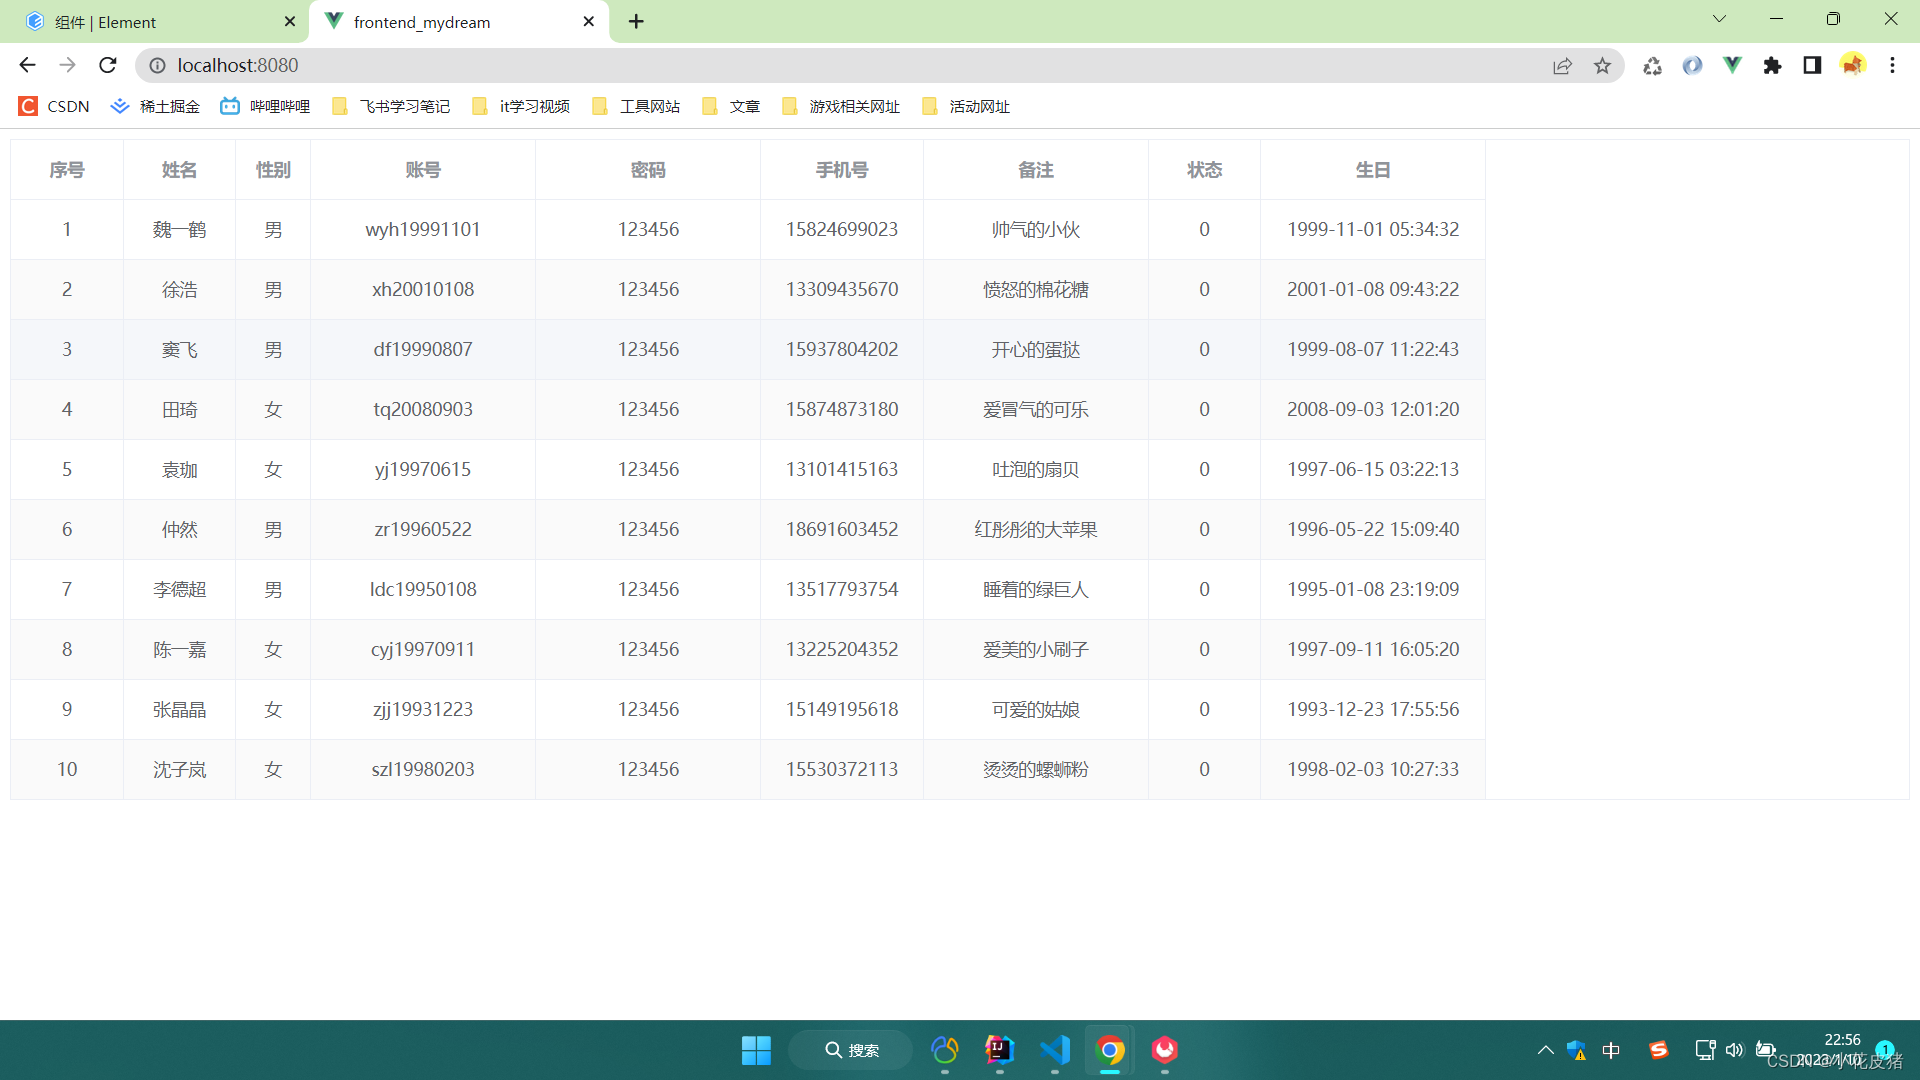This screenshot has height=1080, width=1920.
Task: Open the it学习视频 bookmark folder
Action: coord(521,106)
